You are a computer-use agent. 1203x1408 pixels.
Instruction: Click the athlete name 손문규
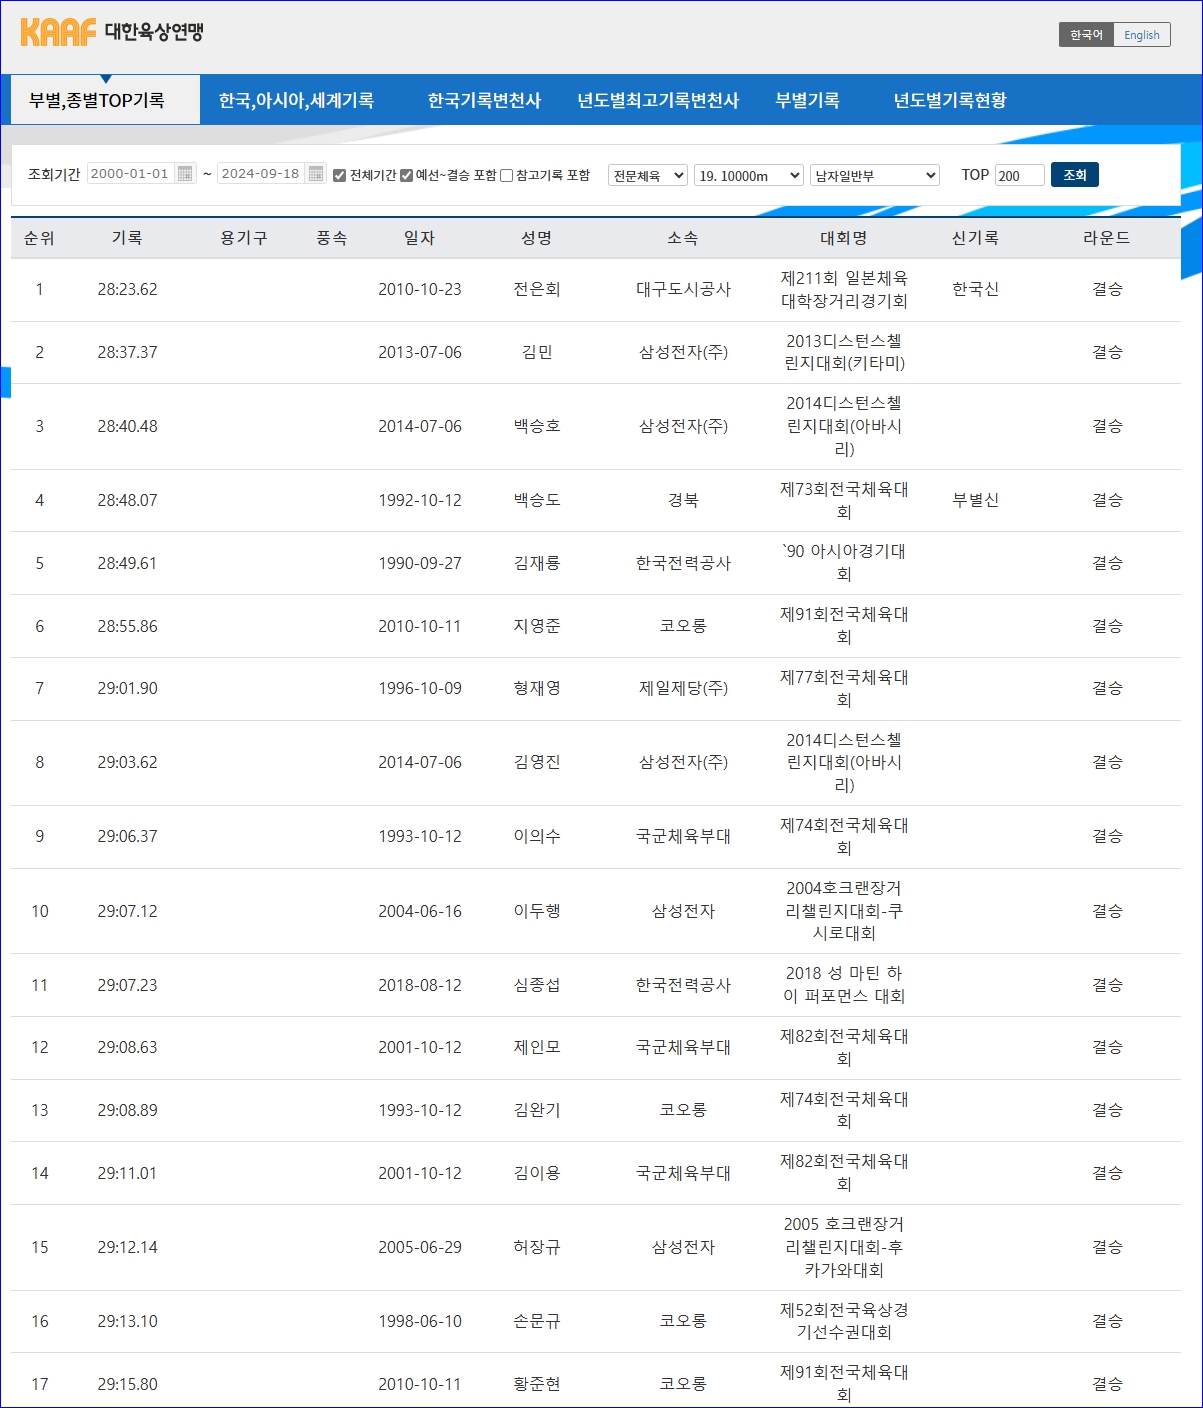pyautogui.click(x=537, y=1322)
